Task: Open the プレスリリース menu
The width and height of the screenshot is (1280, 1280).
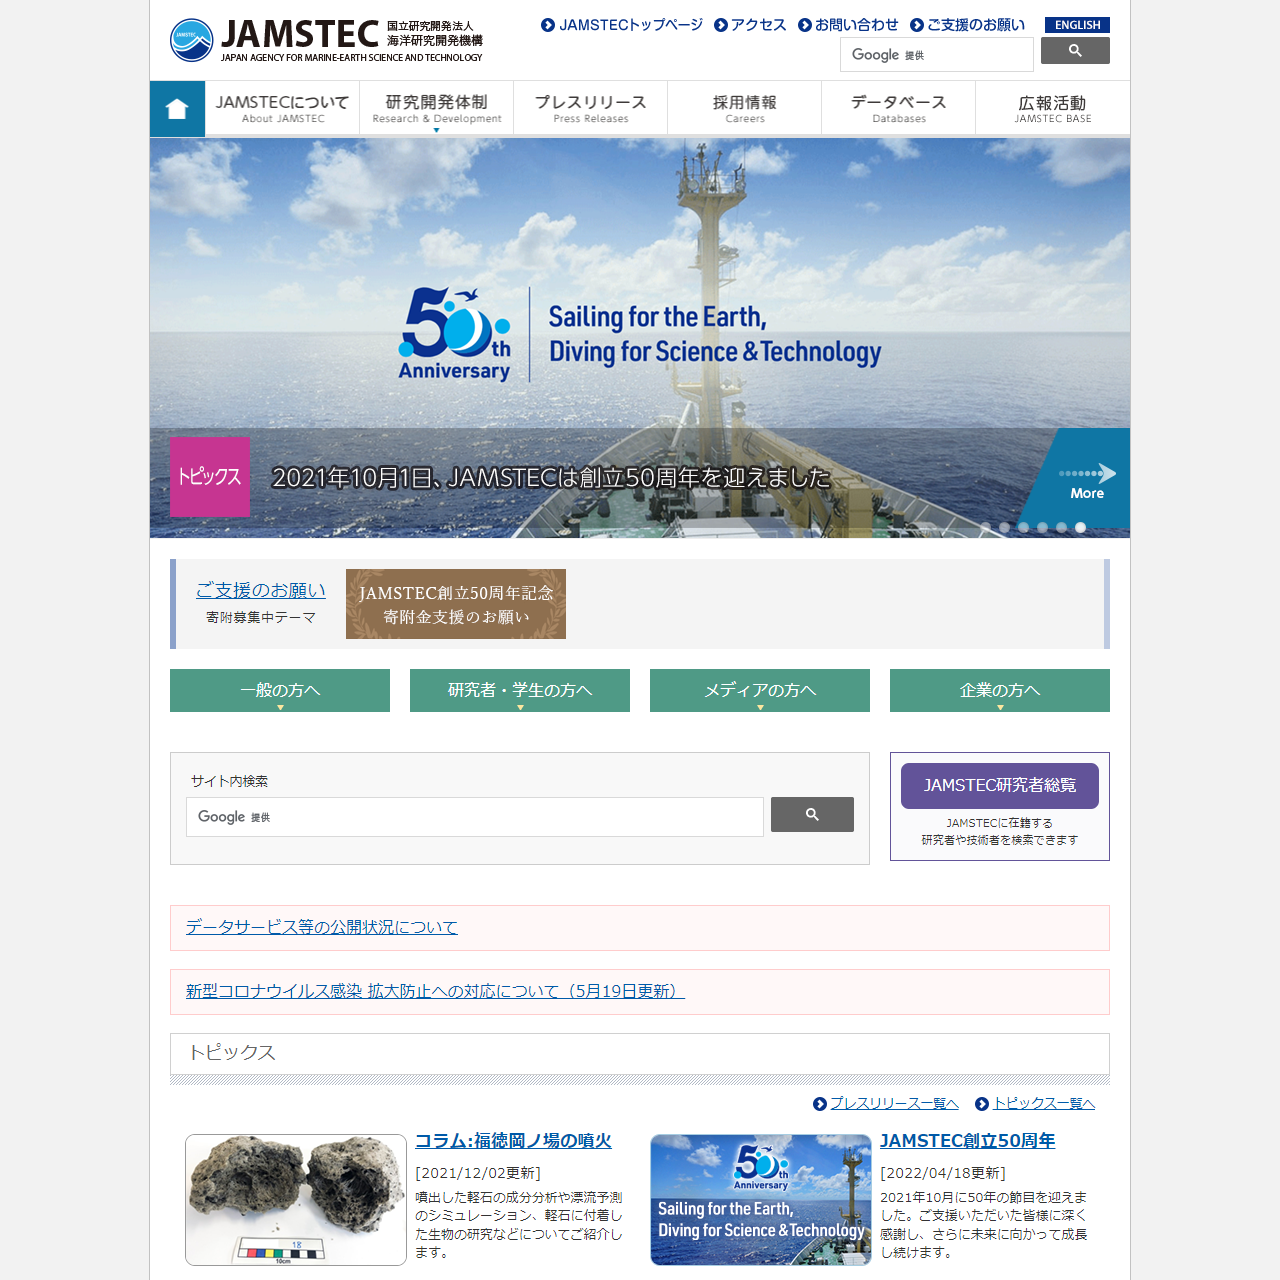Action: pyautogui.click(x=591, y=108)
